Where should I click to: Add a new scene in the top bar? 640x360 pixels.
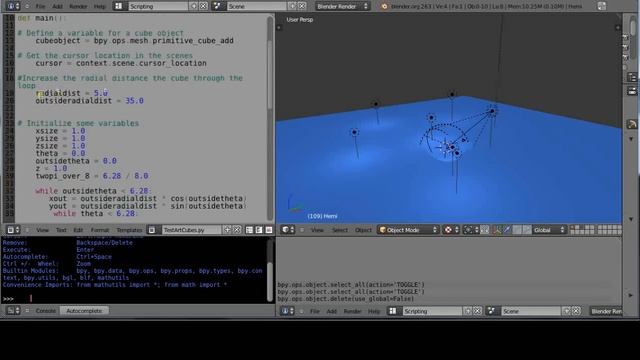click(x=292, y=6)
